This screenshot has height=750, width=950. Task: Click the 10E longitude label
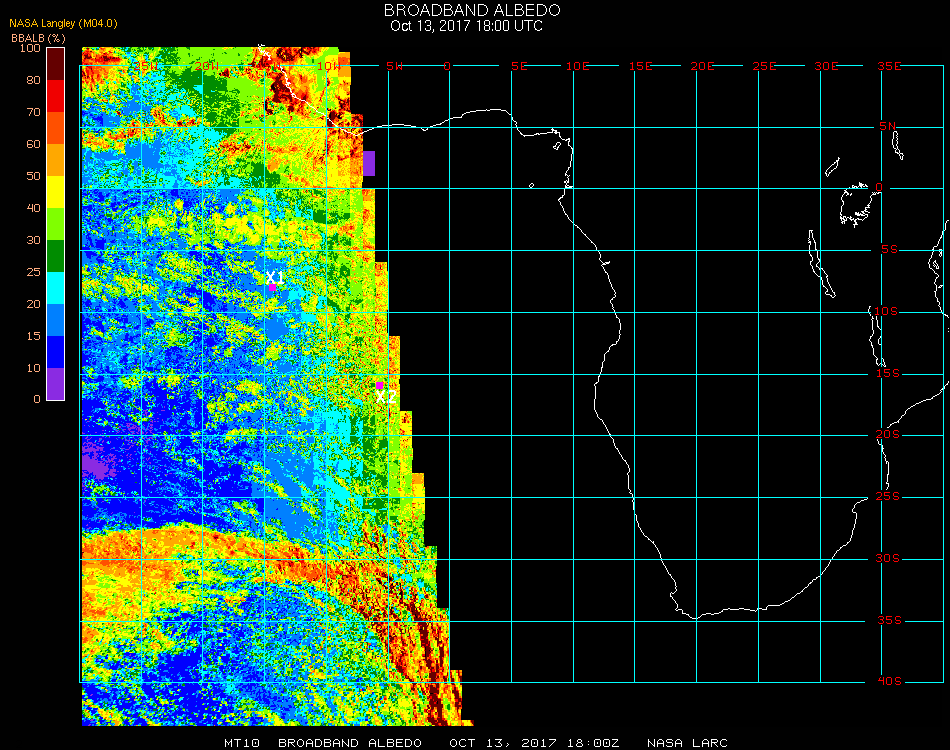pyautogui.click(x=577, y=66)
